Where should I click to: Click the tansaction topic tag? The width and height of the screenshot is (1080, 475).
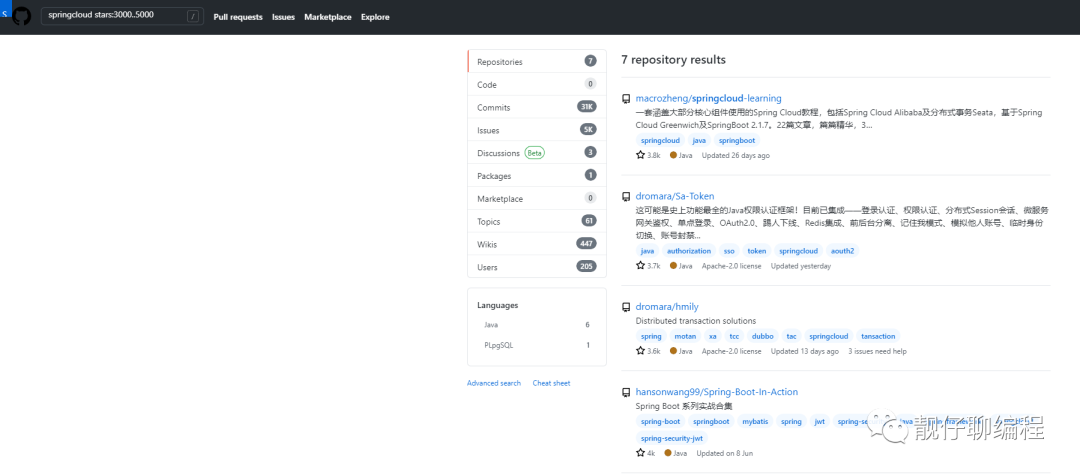click(x=878, y=336)
